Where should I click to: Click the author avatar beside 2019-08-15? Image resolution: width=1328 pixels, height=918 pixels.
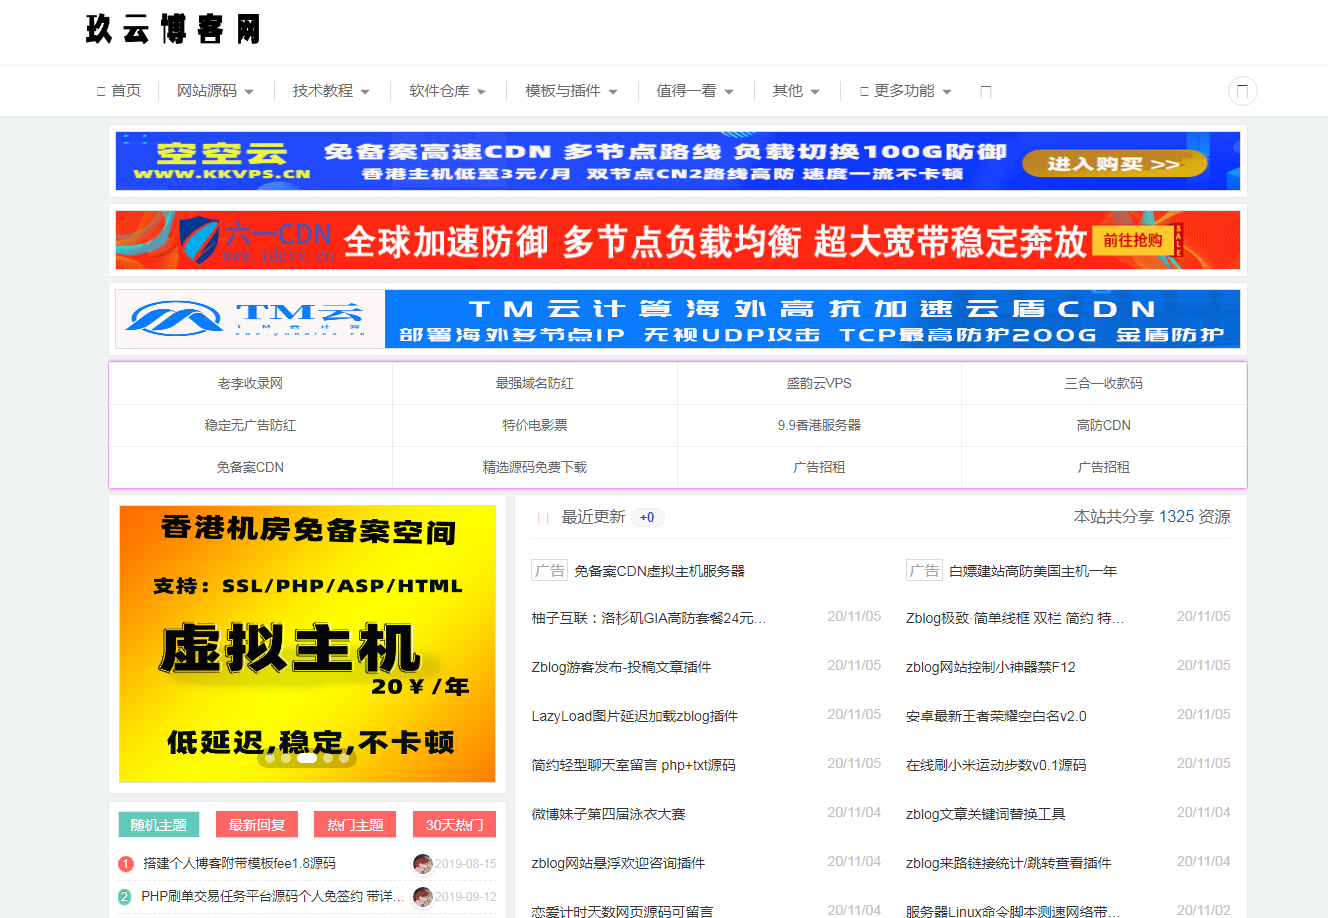(423, 863)
